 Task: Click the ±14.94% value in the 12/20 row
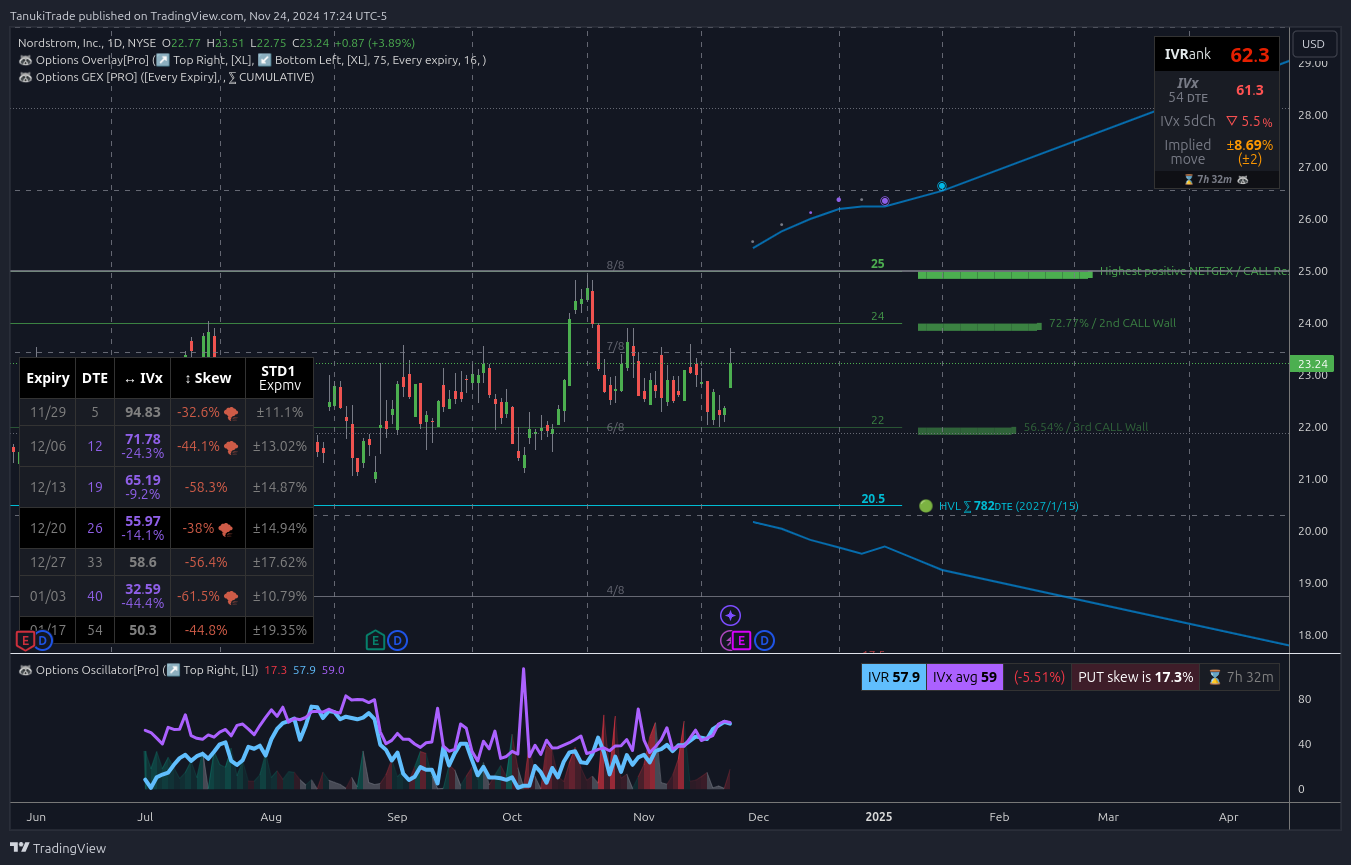[279, 528]
